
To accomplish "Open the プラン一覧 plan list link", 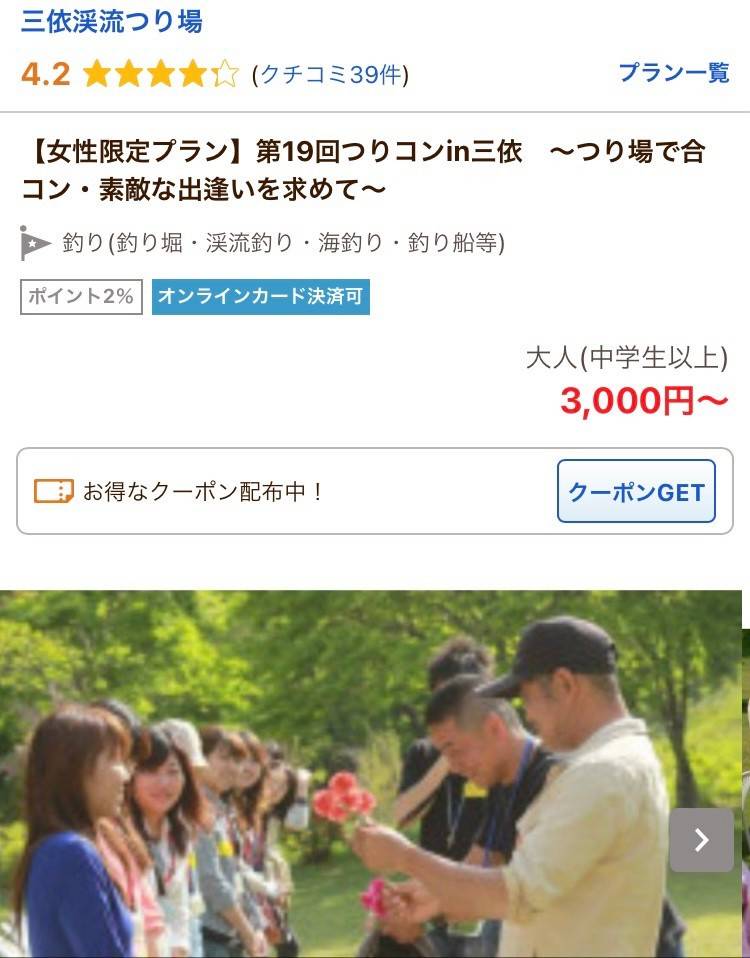I will tap(674, 73).
